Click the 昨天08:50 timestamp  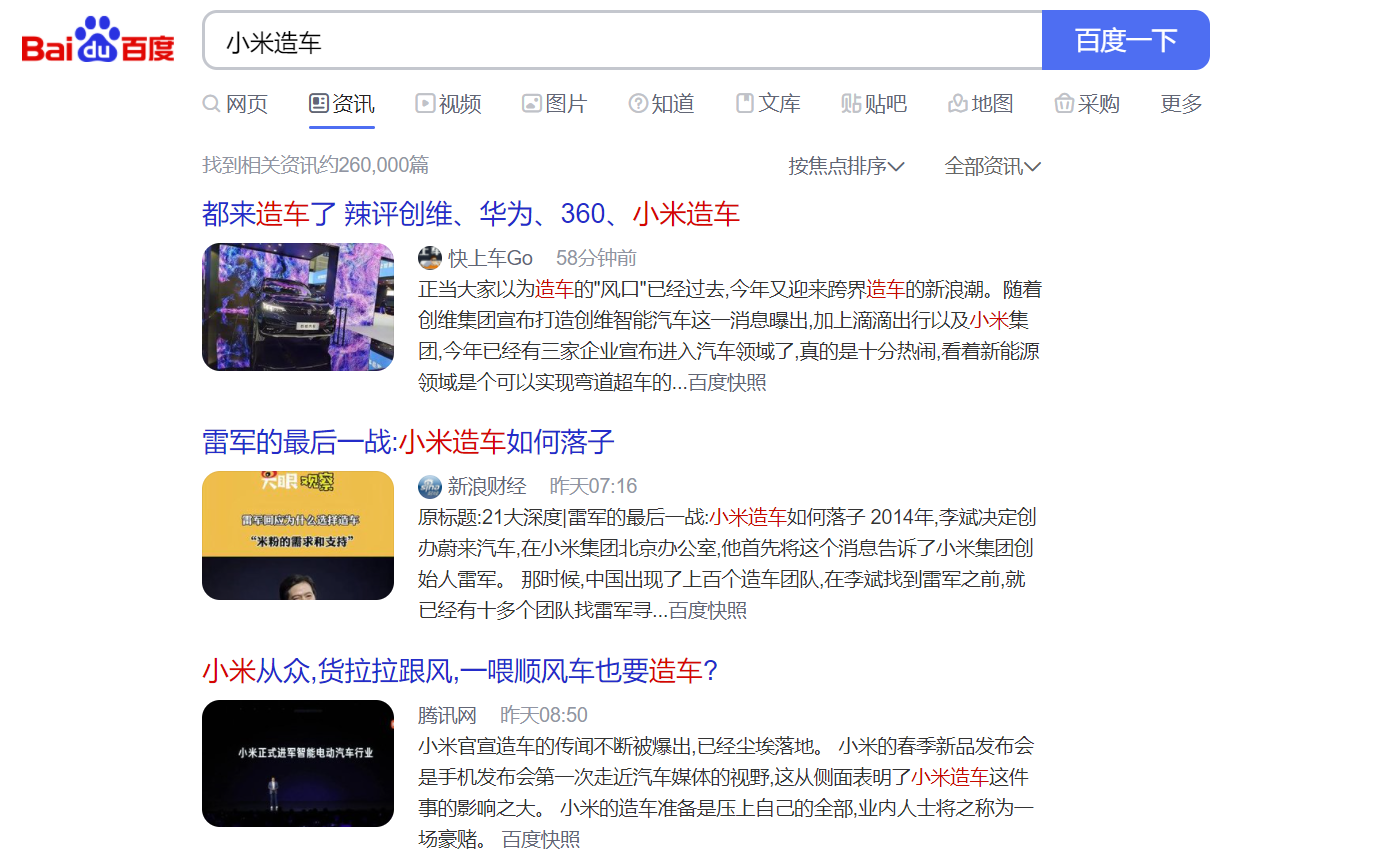[x=544, y=715]
